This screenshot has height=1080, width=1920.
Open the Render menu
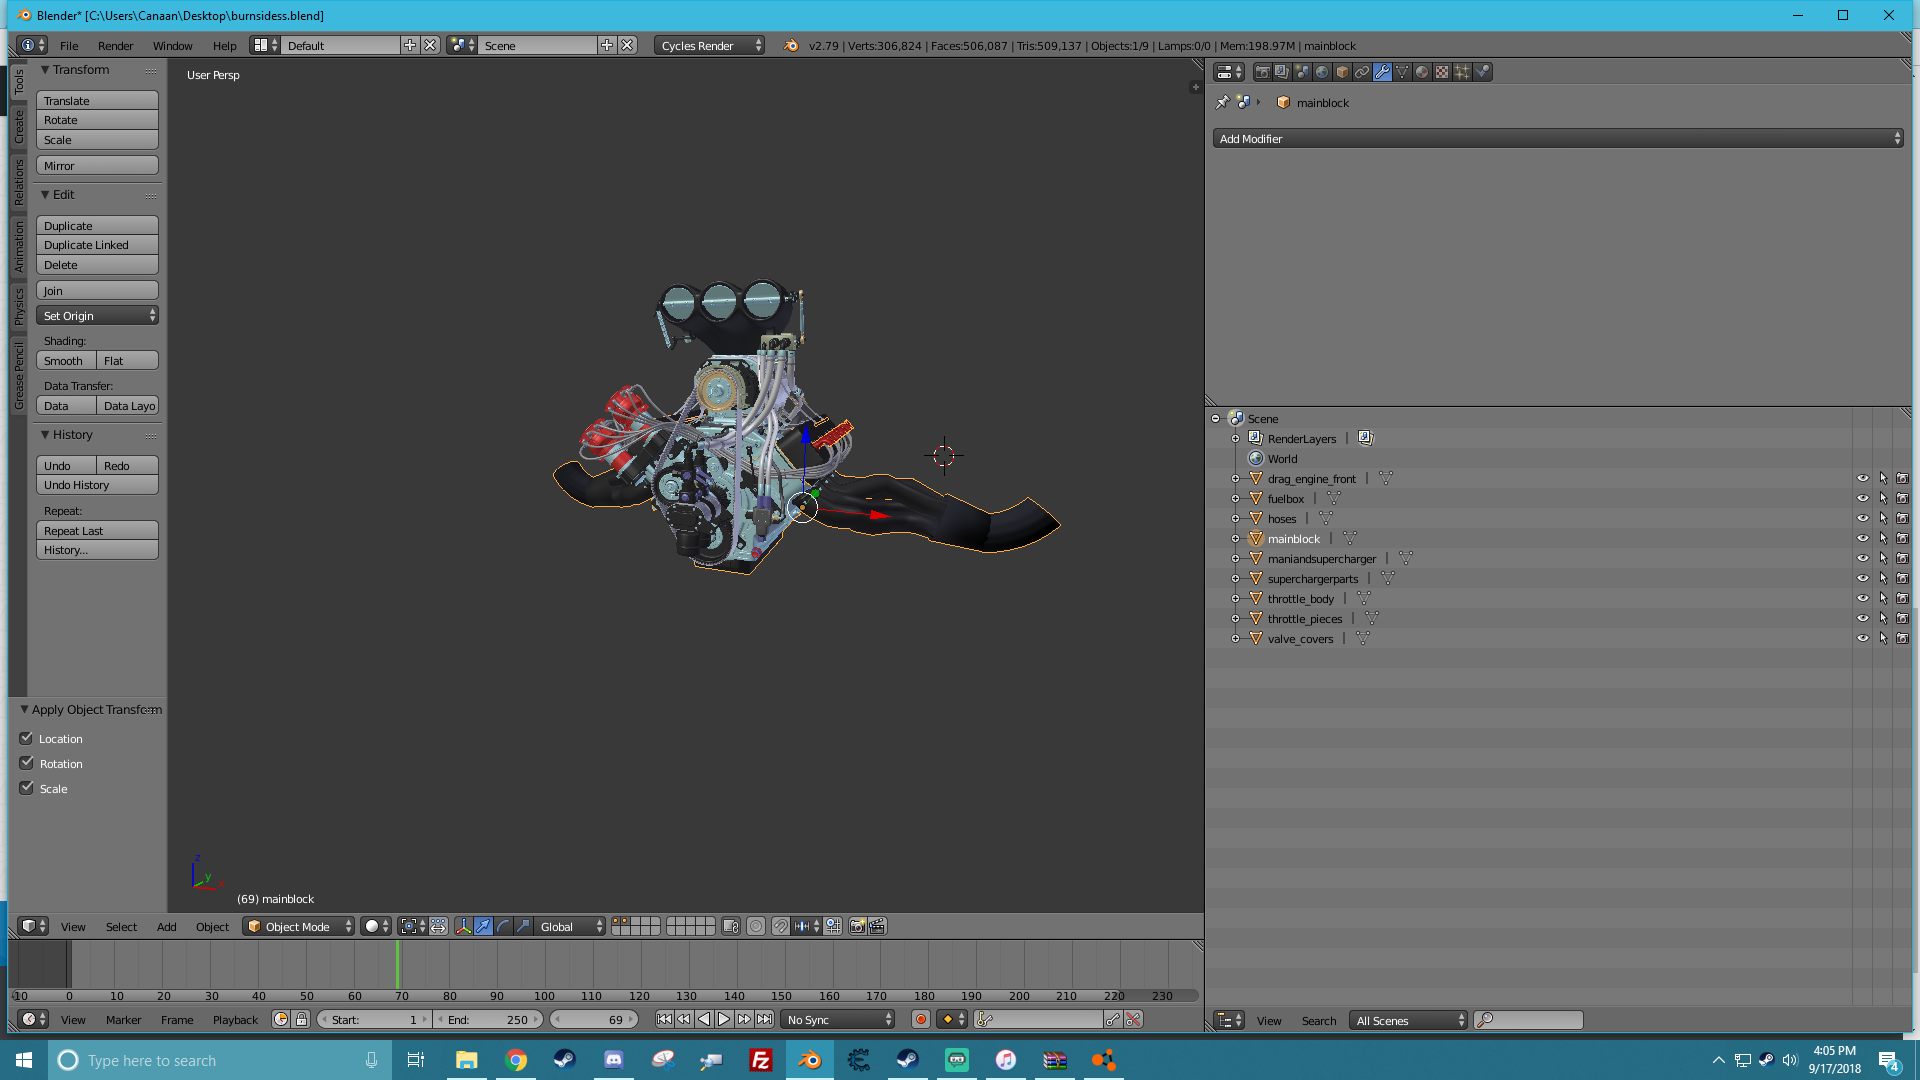pyautogui.click(x=115, y=45)
